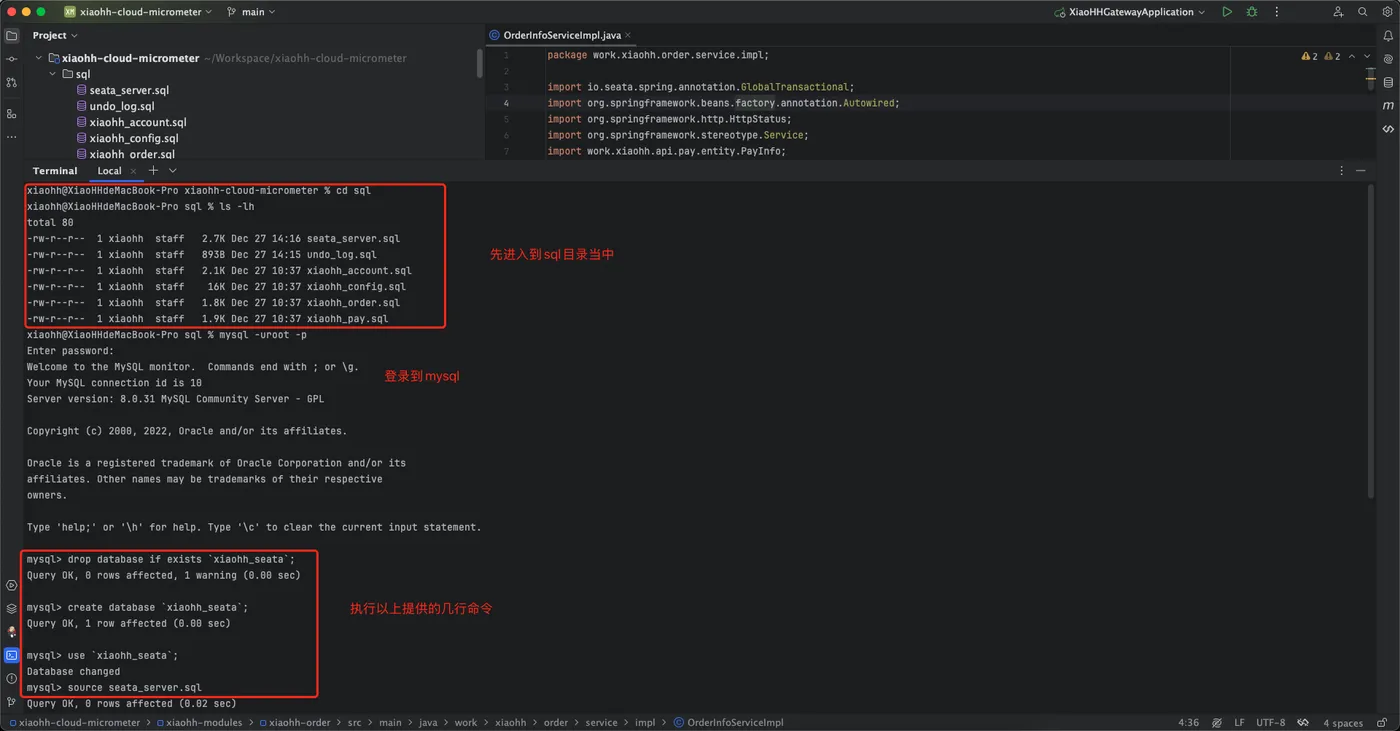1400x731 pixels.
Task: Open Search Everywhere magnifier icon
Action: (x=1363, y=12)
